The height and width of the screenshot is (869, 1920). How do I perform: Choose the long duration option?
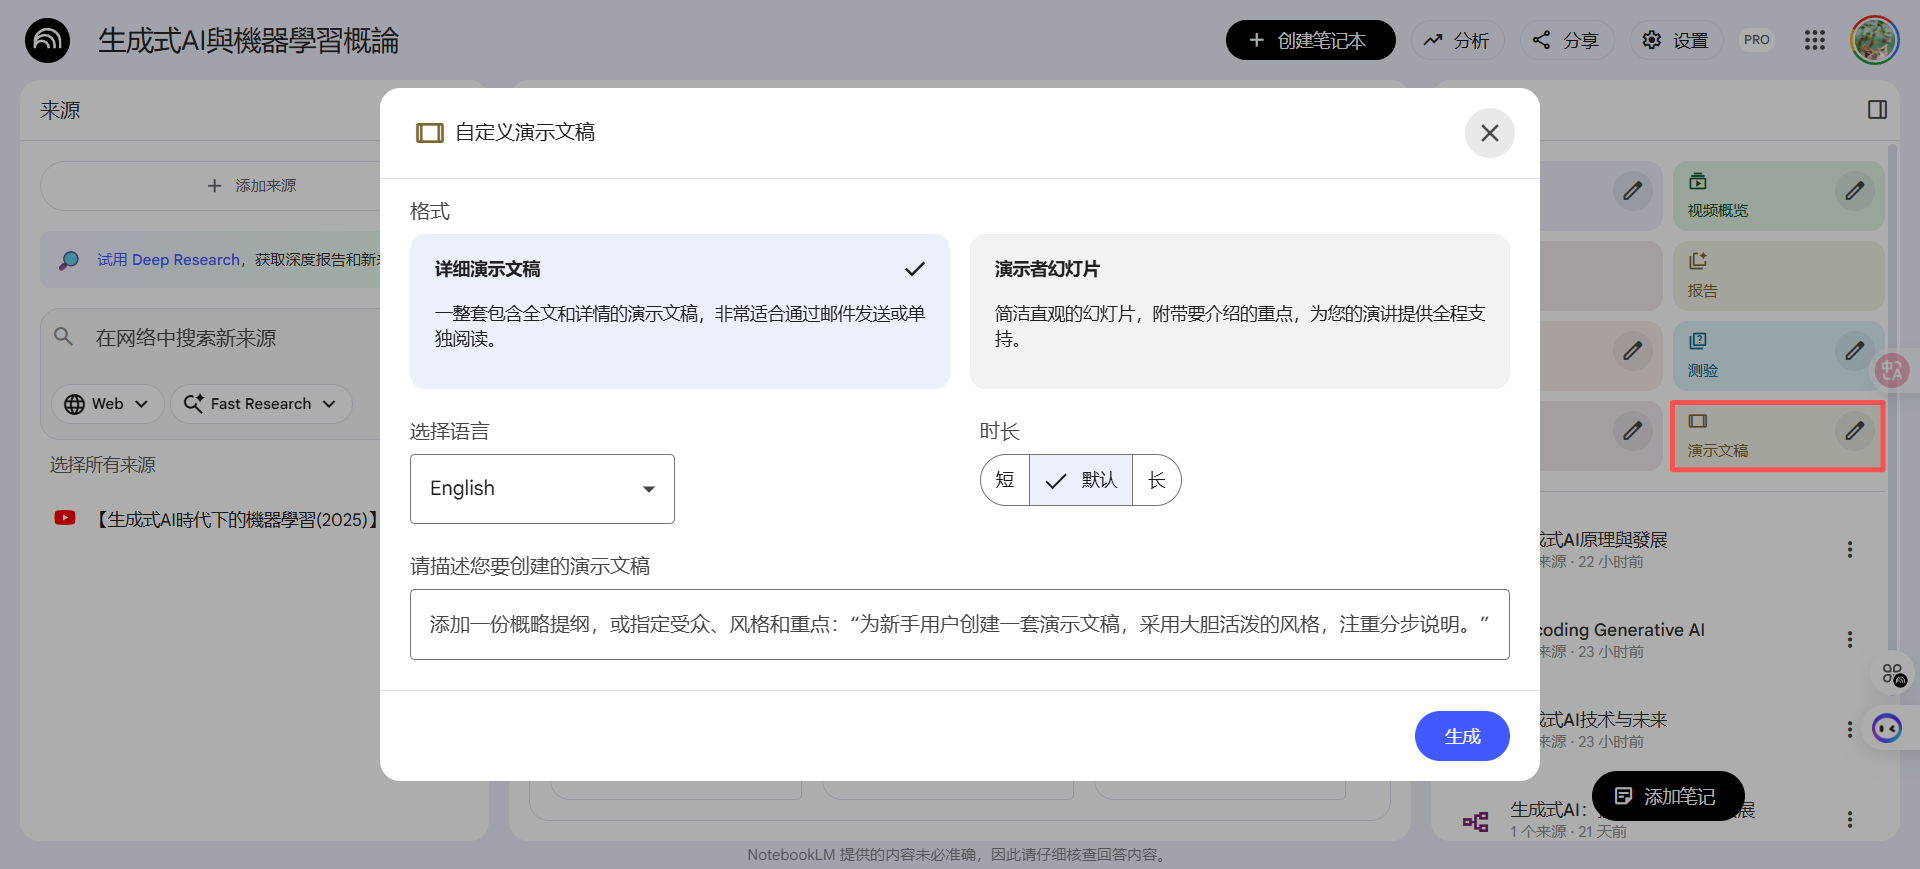pyautogui.click(x=1157, y=480)
